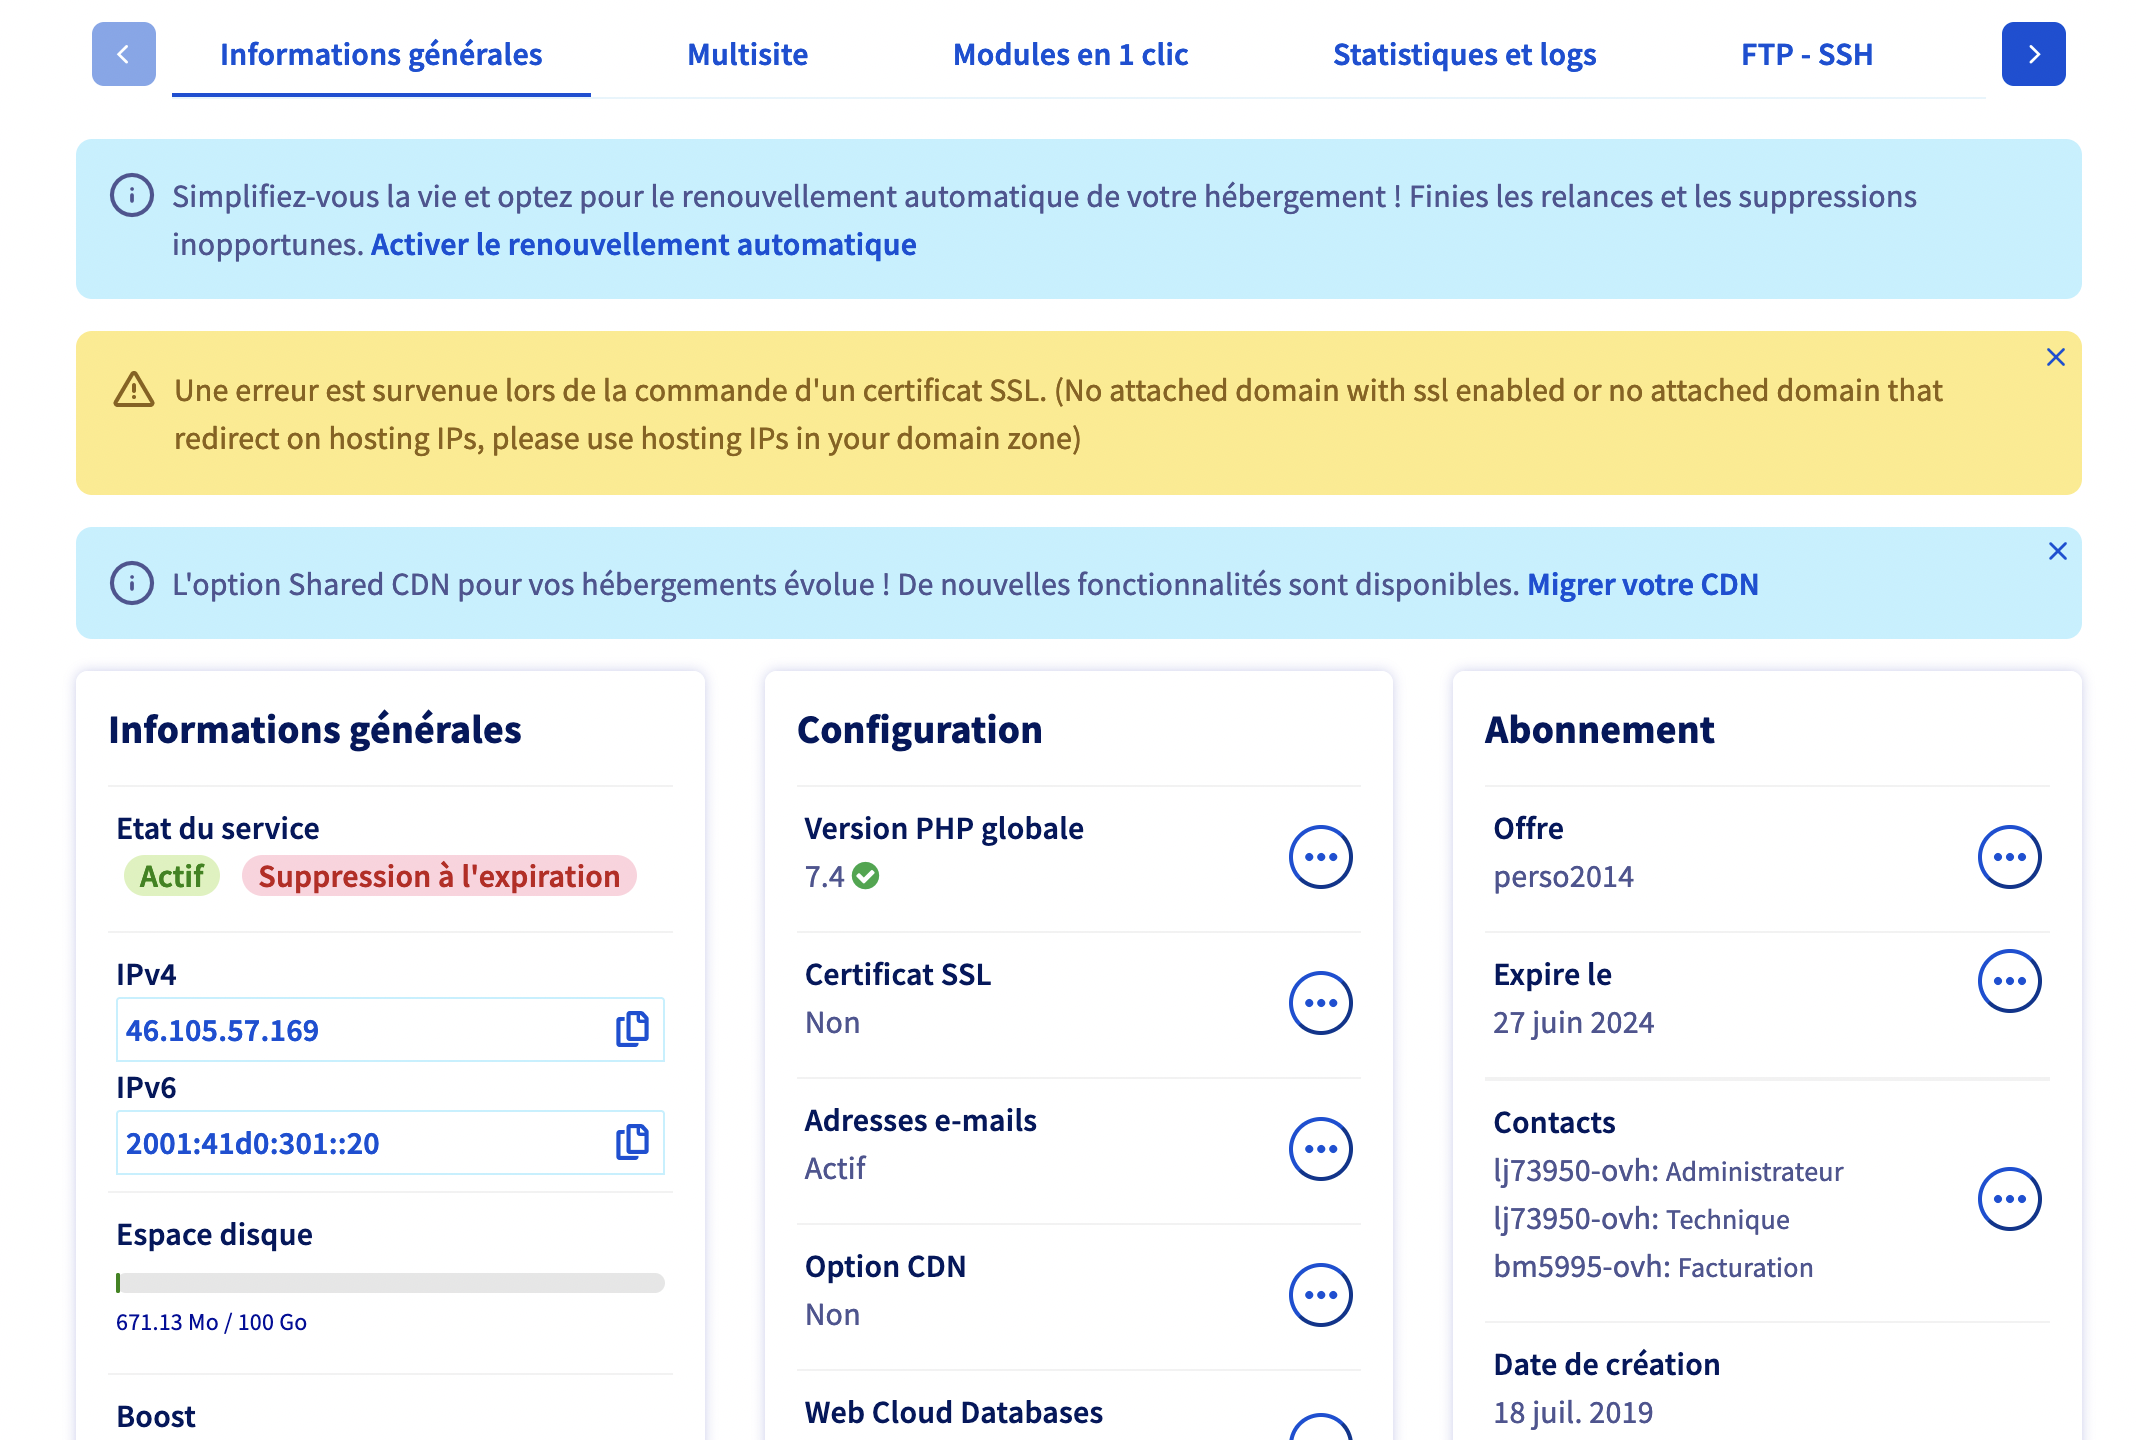2136x1440 pixels.
Task: Switch to the Multisite tab
Action: tap(747, 55)
